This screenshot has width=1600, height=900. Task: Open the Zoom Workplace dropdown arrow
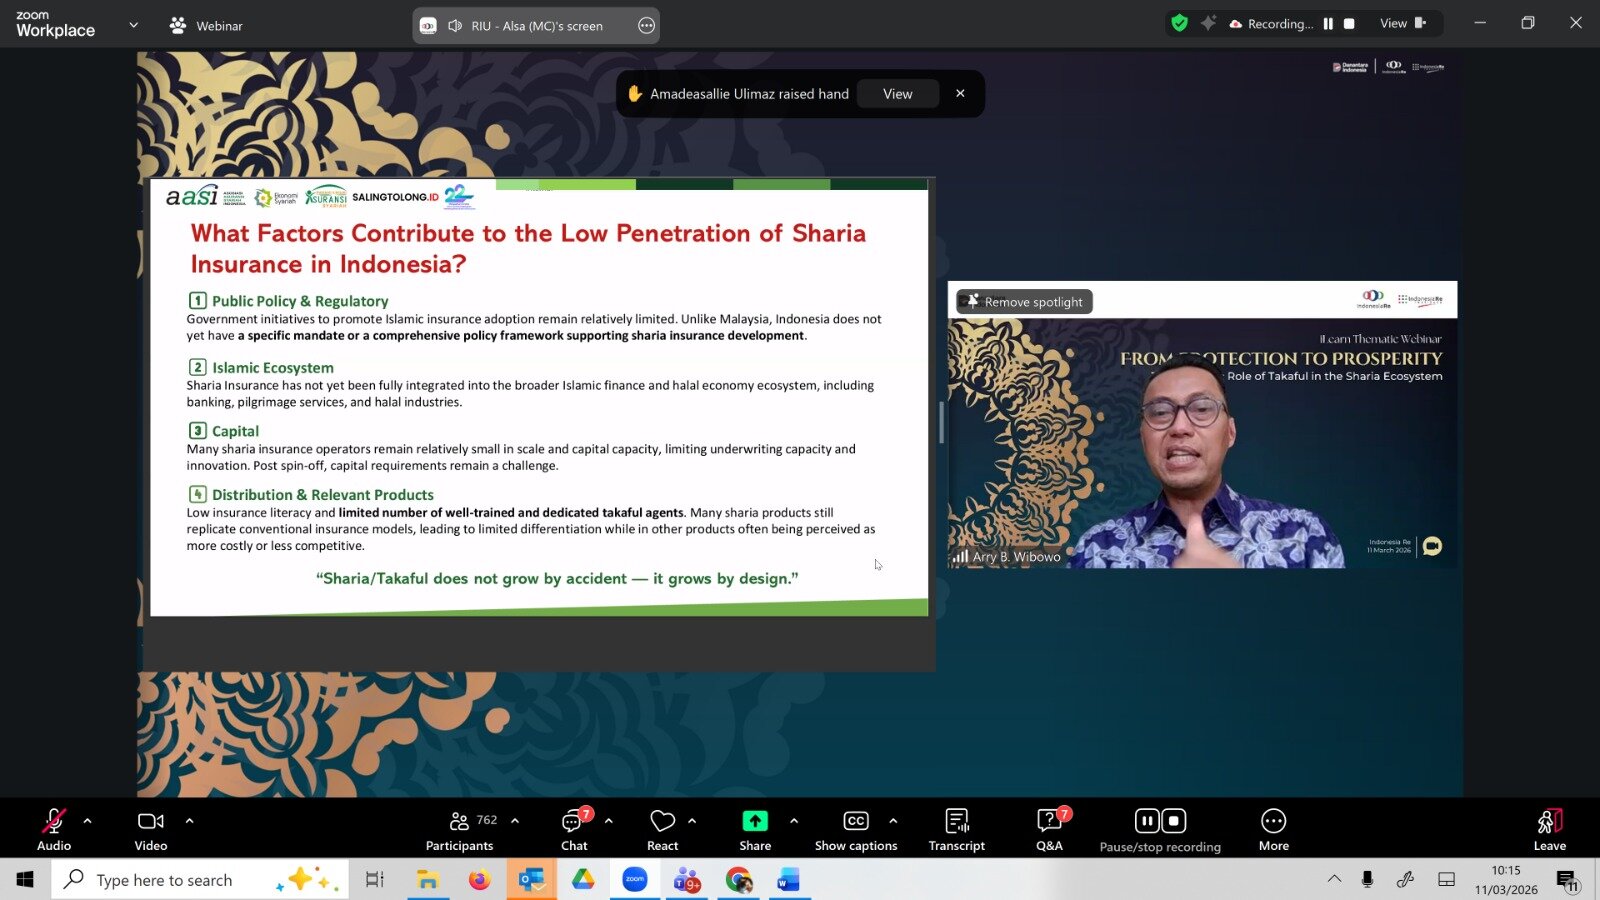pyautogui.click(x=134, y=25)
